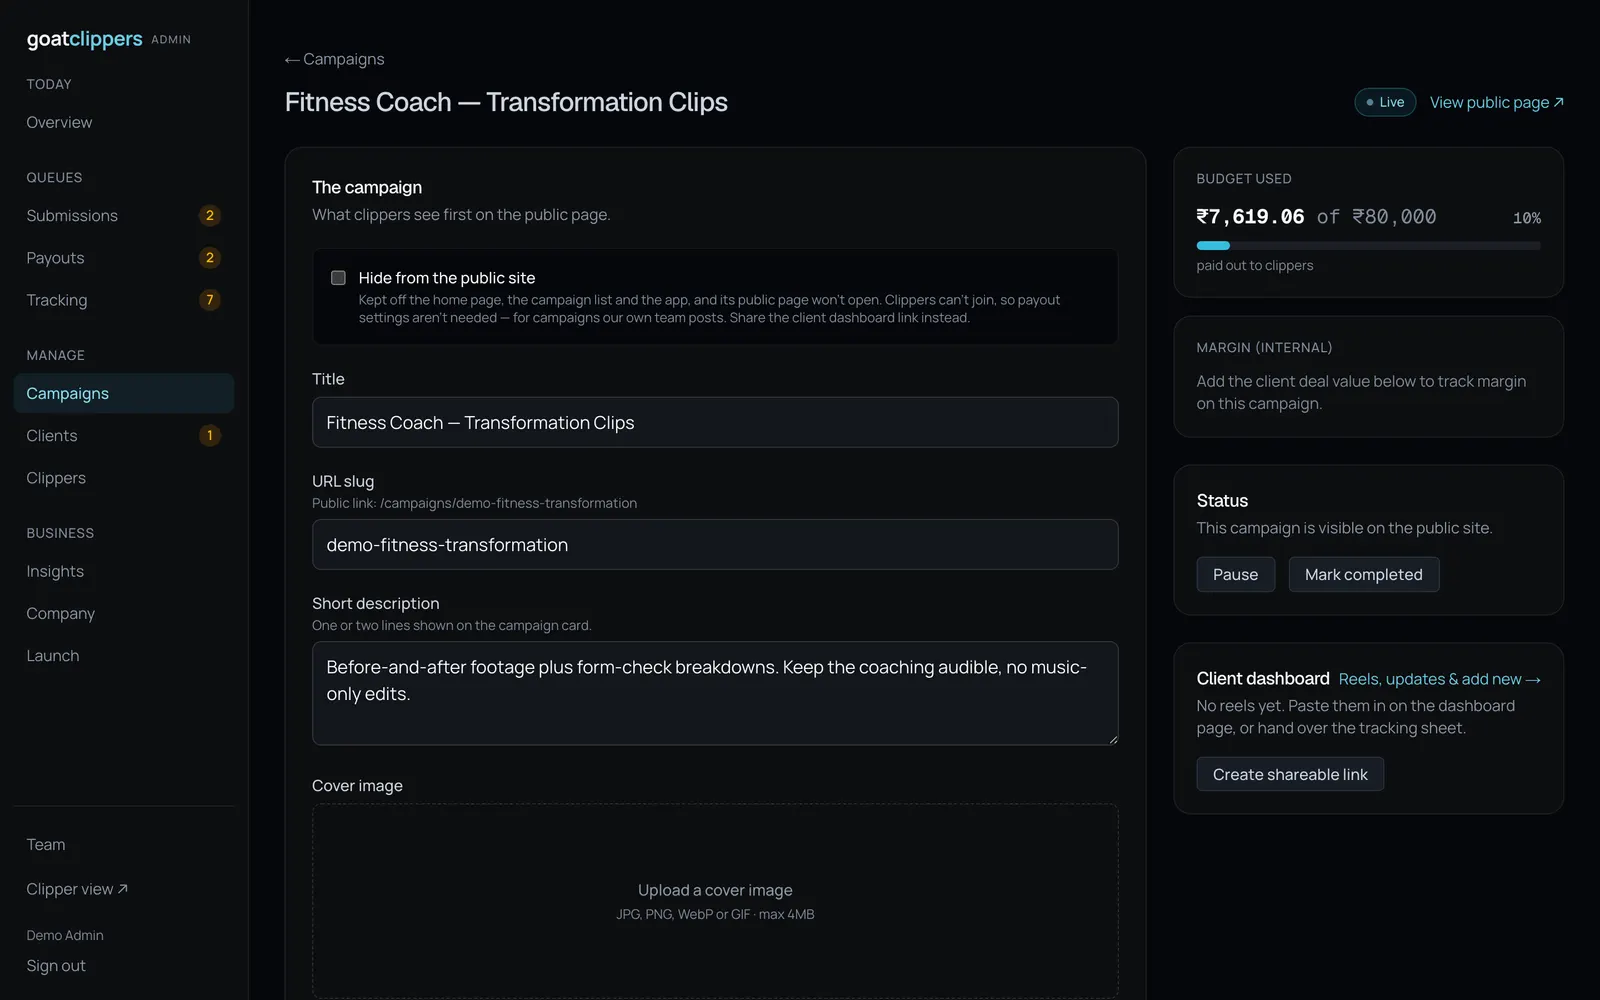The image size is (1600, 1000).
Task: Open Insights page
Action: (124, 571)
